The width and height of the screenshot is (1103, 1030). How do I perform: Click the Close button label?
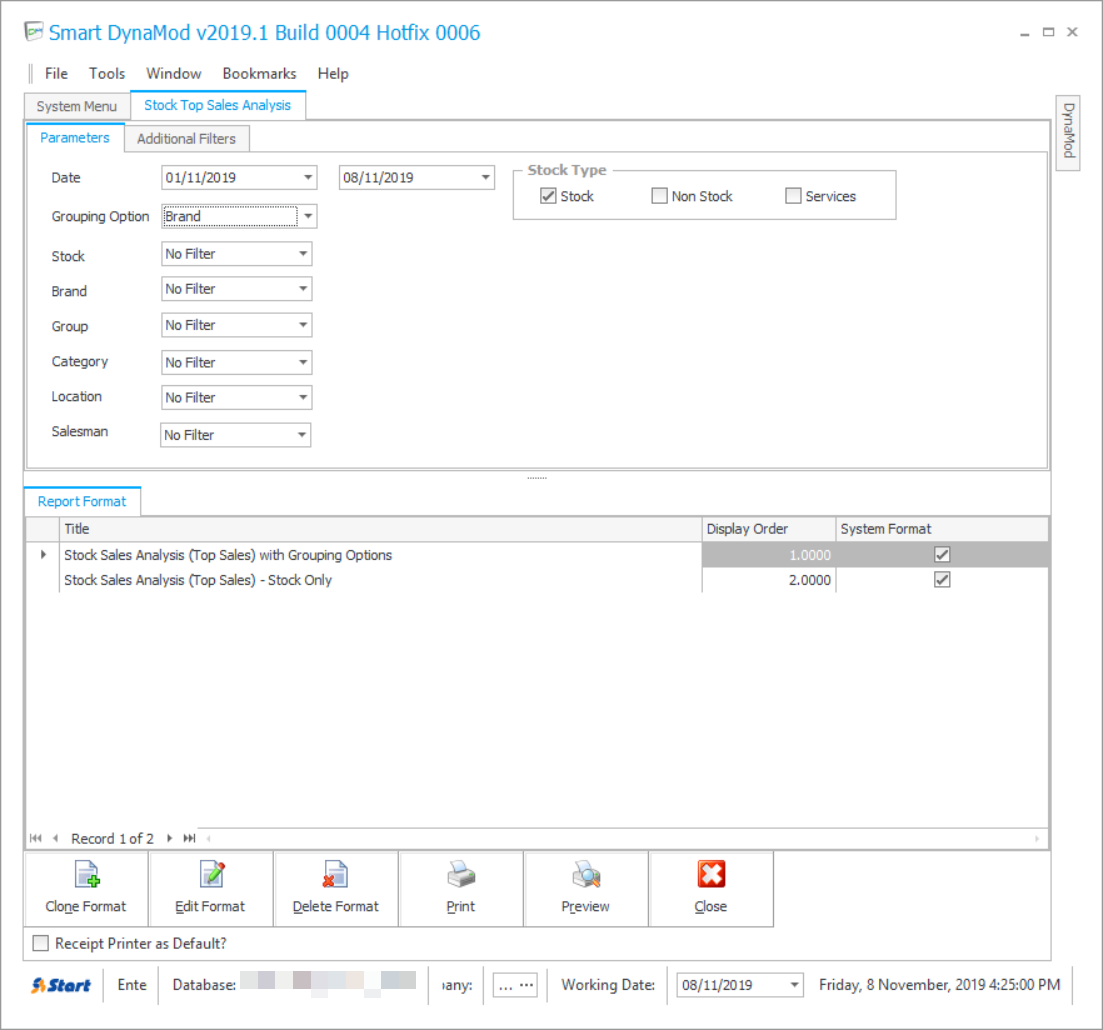pyautogui.click(x=710, y=906)
